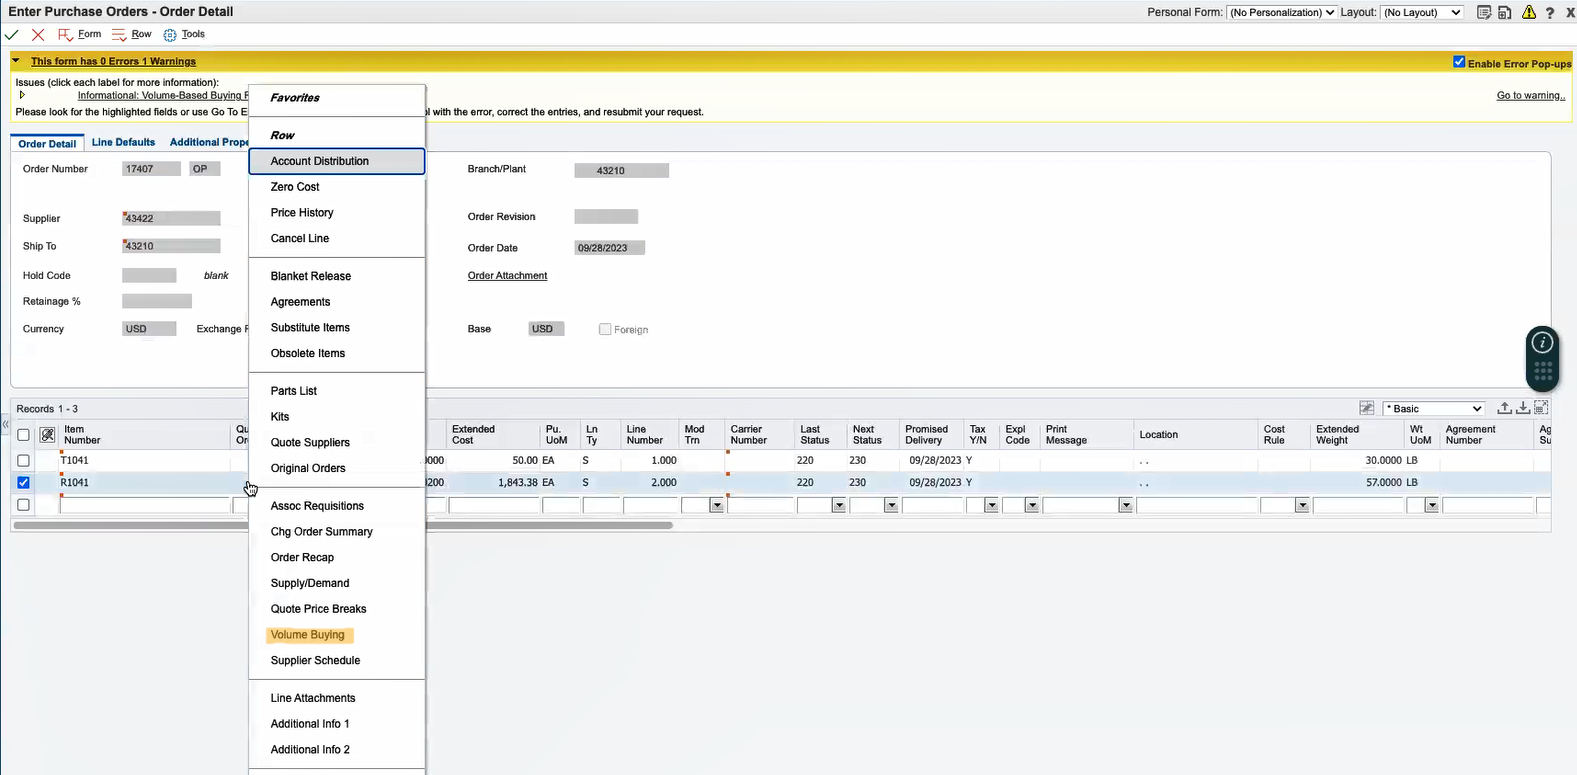Open Blanket Release menu entry
The image size is (1577, 775).
coord(337,276)
